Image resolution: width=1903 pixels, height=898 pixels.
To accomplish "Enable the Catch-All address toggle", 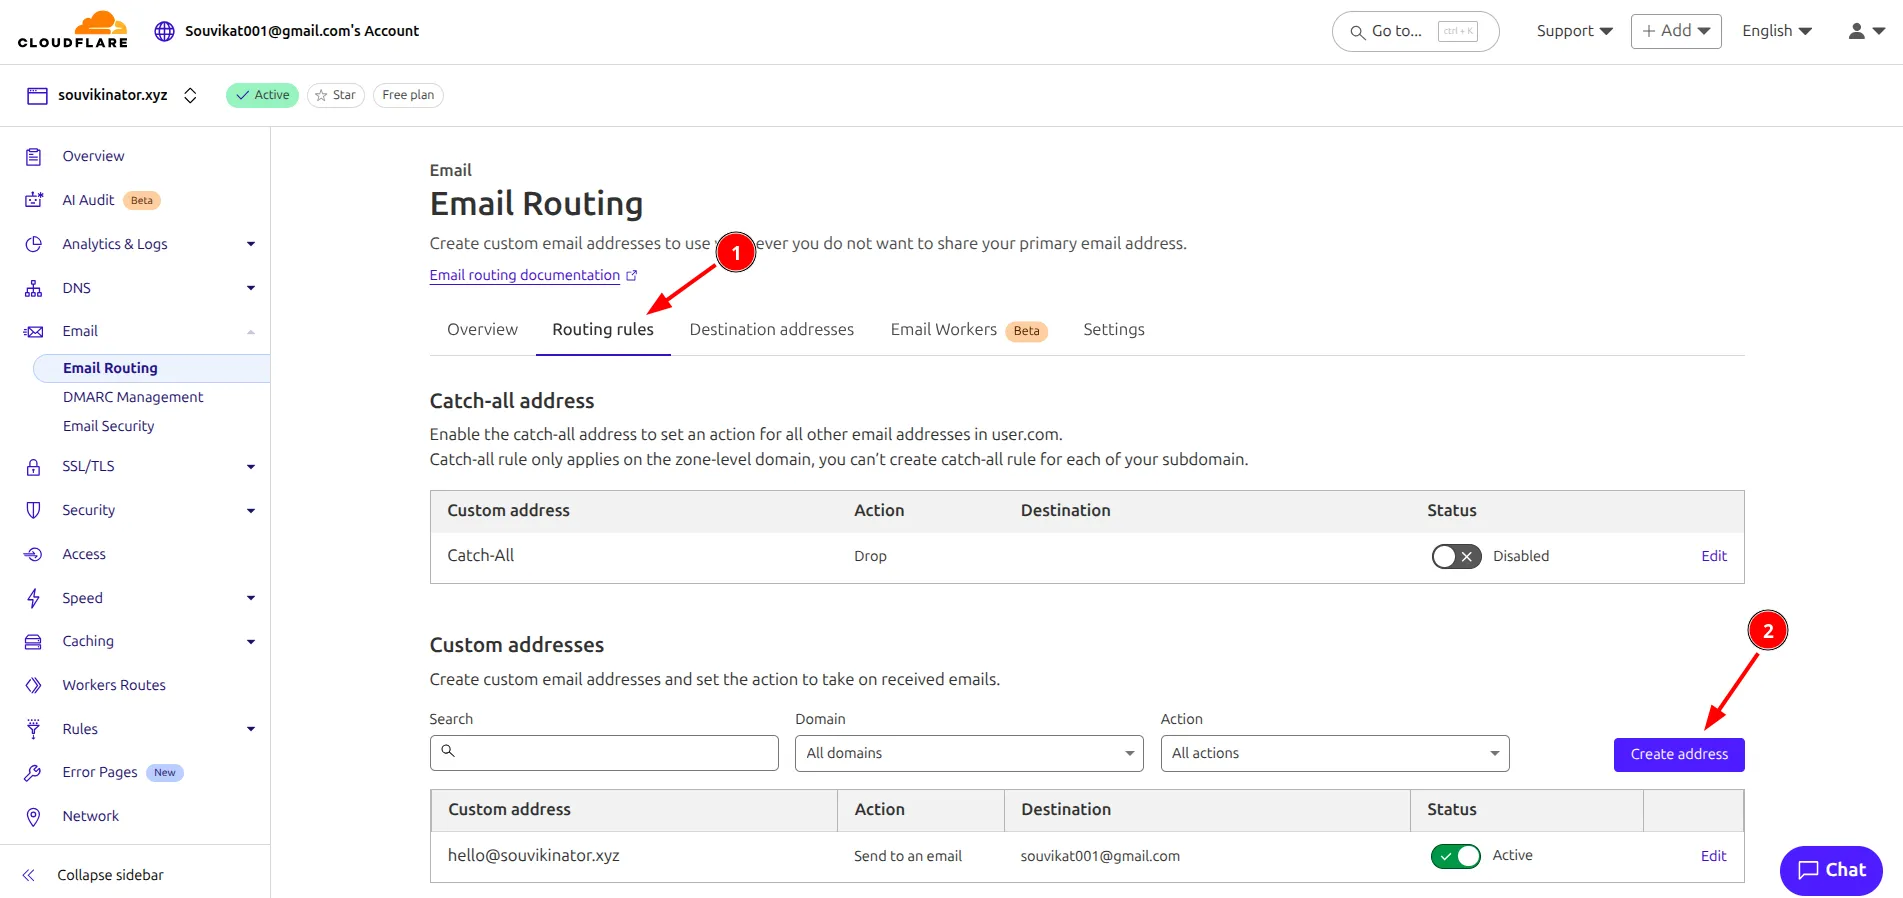I will click(1455, 557).
